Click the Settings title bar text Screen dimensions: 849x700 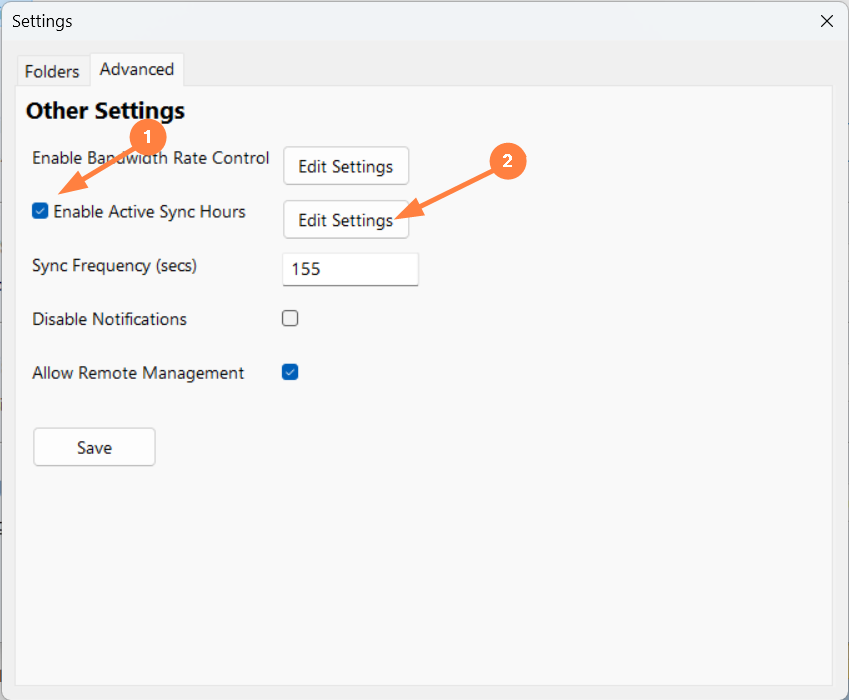click(x=42, y=21)
